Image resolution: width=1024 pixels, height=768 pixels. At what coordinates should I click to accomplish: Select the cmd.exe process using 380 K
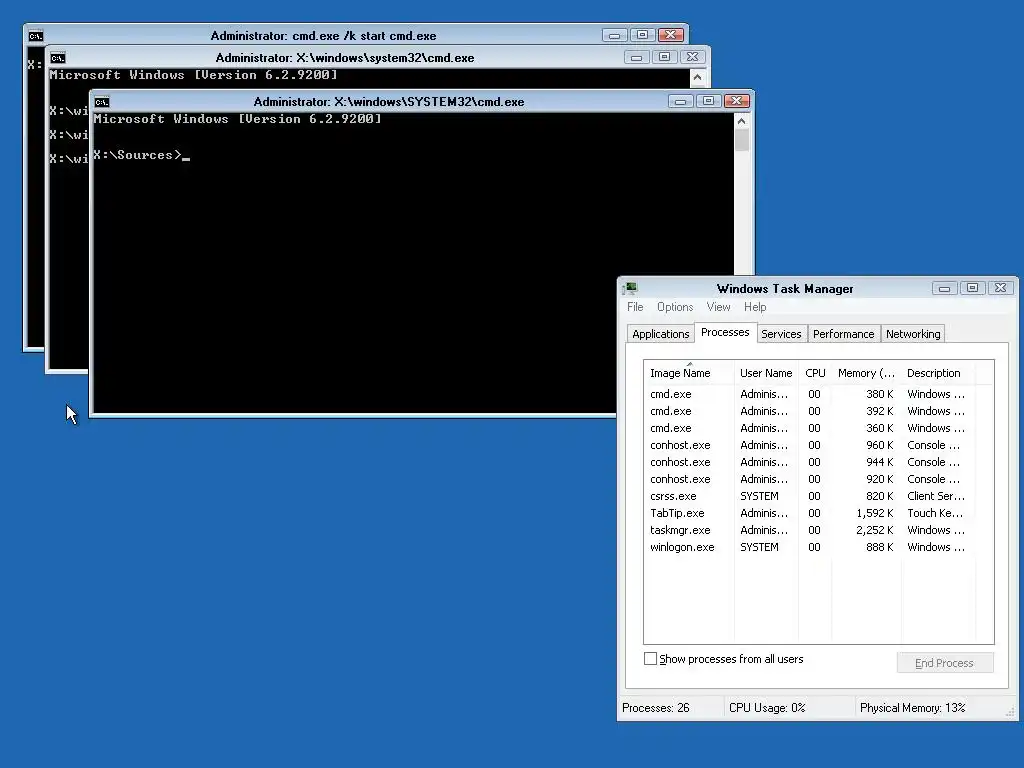(x=810, y=394)
